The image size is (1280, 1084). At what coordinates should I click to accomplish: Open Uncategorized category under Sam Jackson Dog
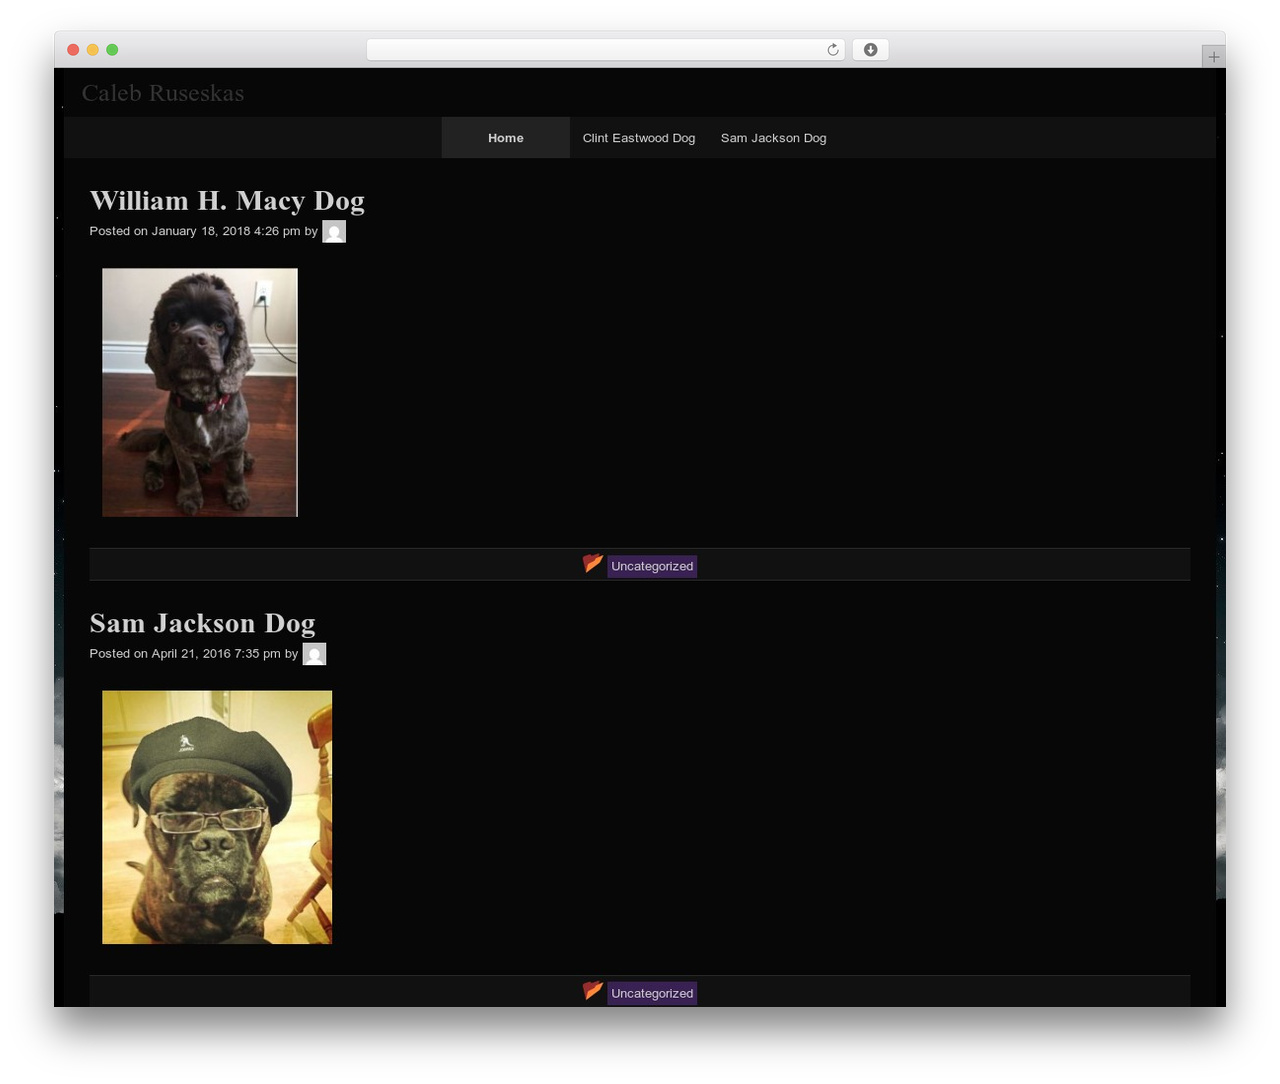tap(652, 993)
